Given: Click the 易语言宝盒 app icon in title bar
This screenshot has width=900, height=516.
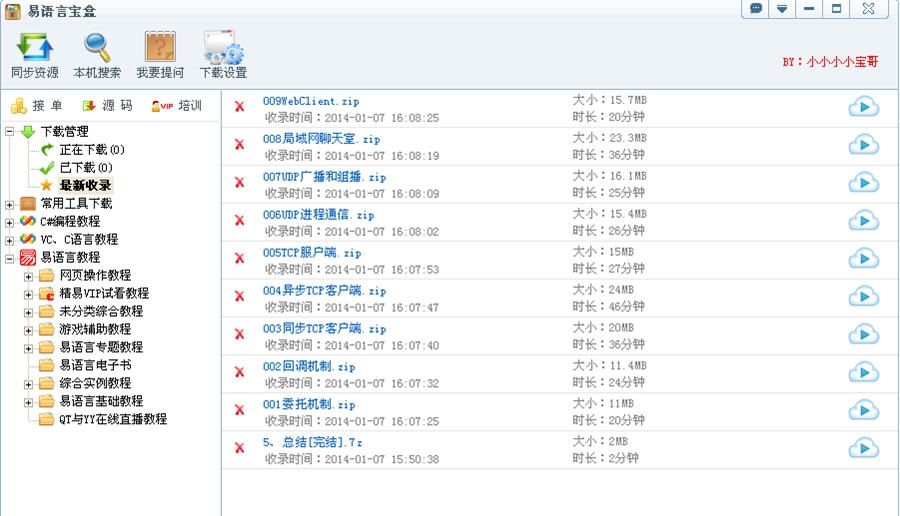Looking at the screenshot, I should pos(13,11).
